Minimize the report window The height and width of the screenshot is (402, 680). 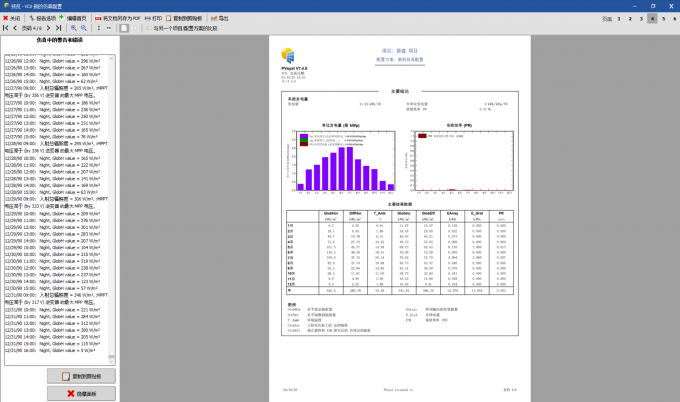click(634, 6)
